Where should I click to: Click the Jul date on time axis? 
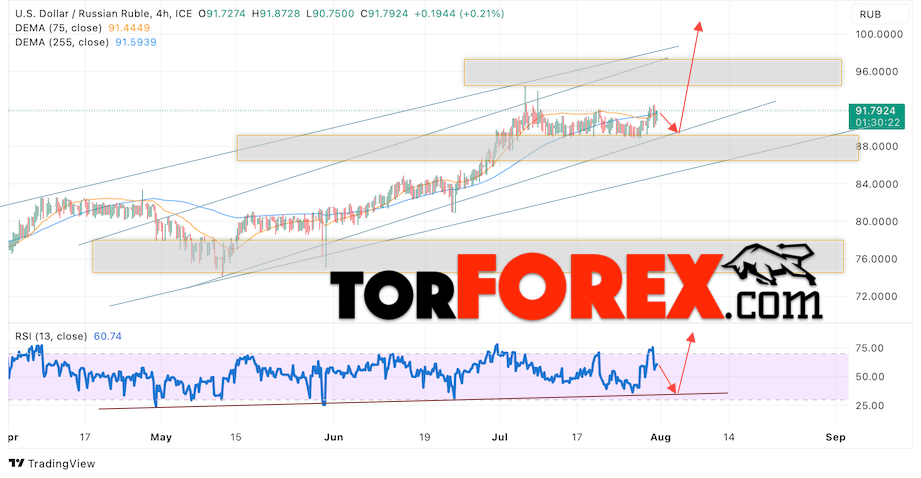coord(500,437)
